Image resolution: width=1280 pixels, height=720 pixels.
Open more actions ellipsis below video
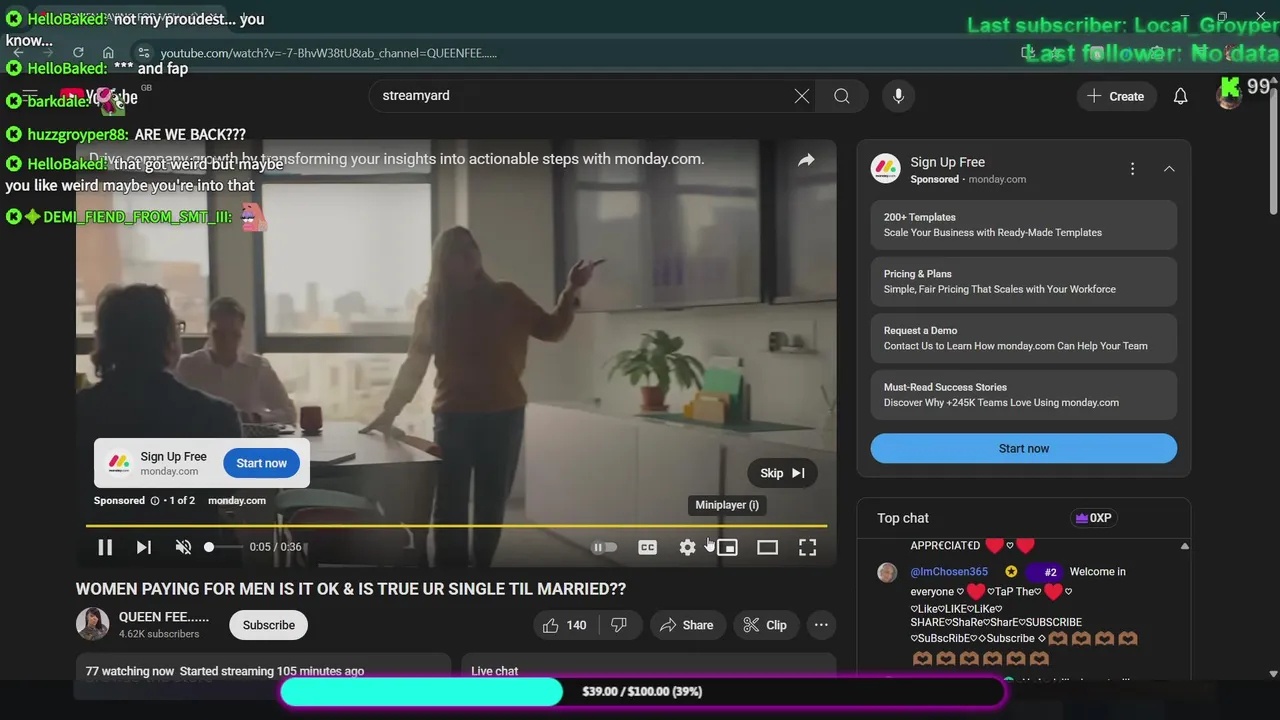[x=821, y=625]
